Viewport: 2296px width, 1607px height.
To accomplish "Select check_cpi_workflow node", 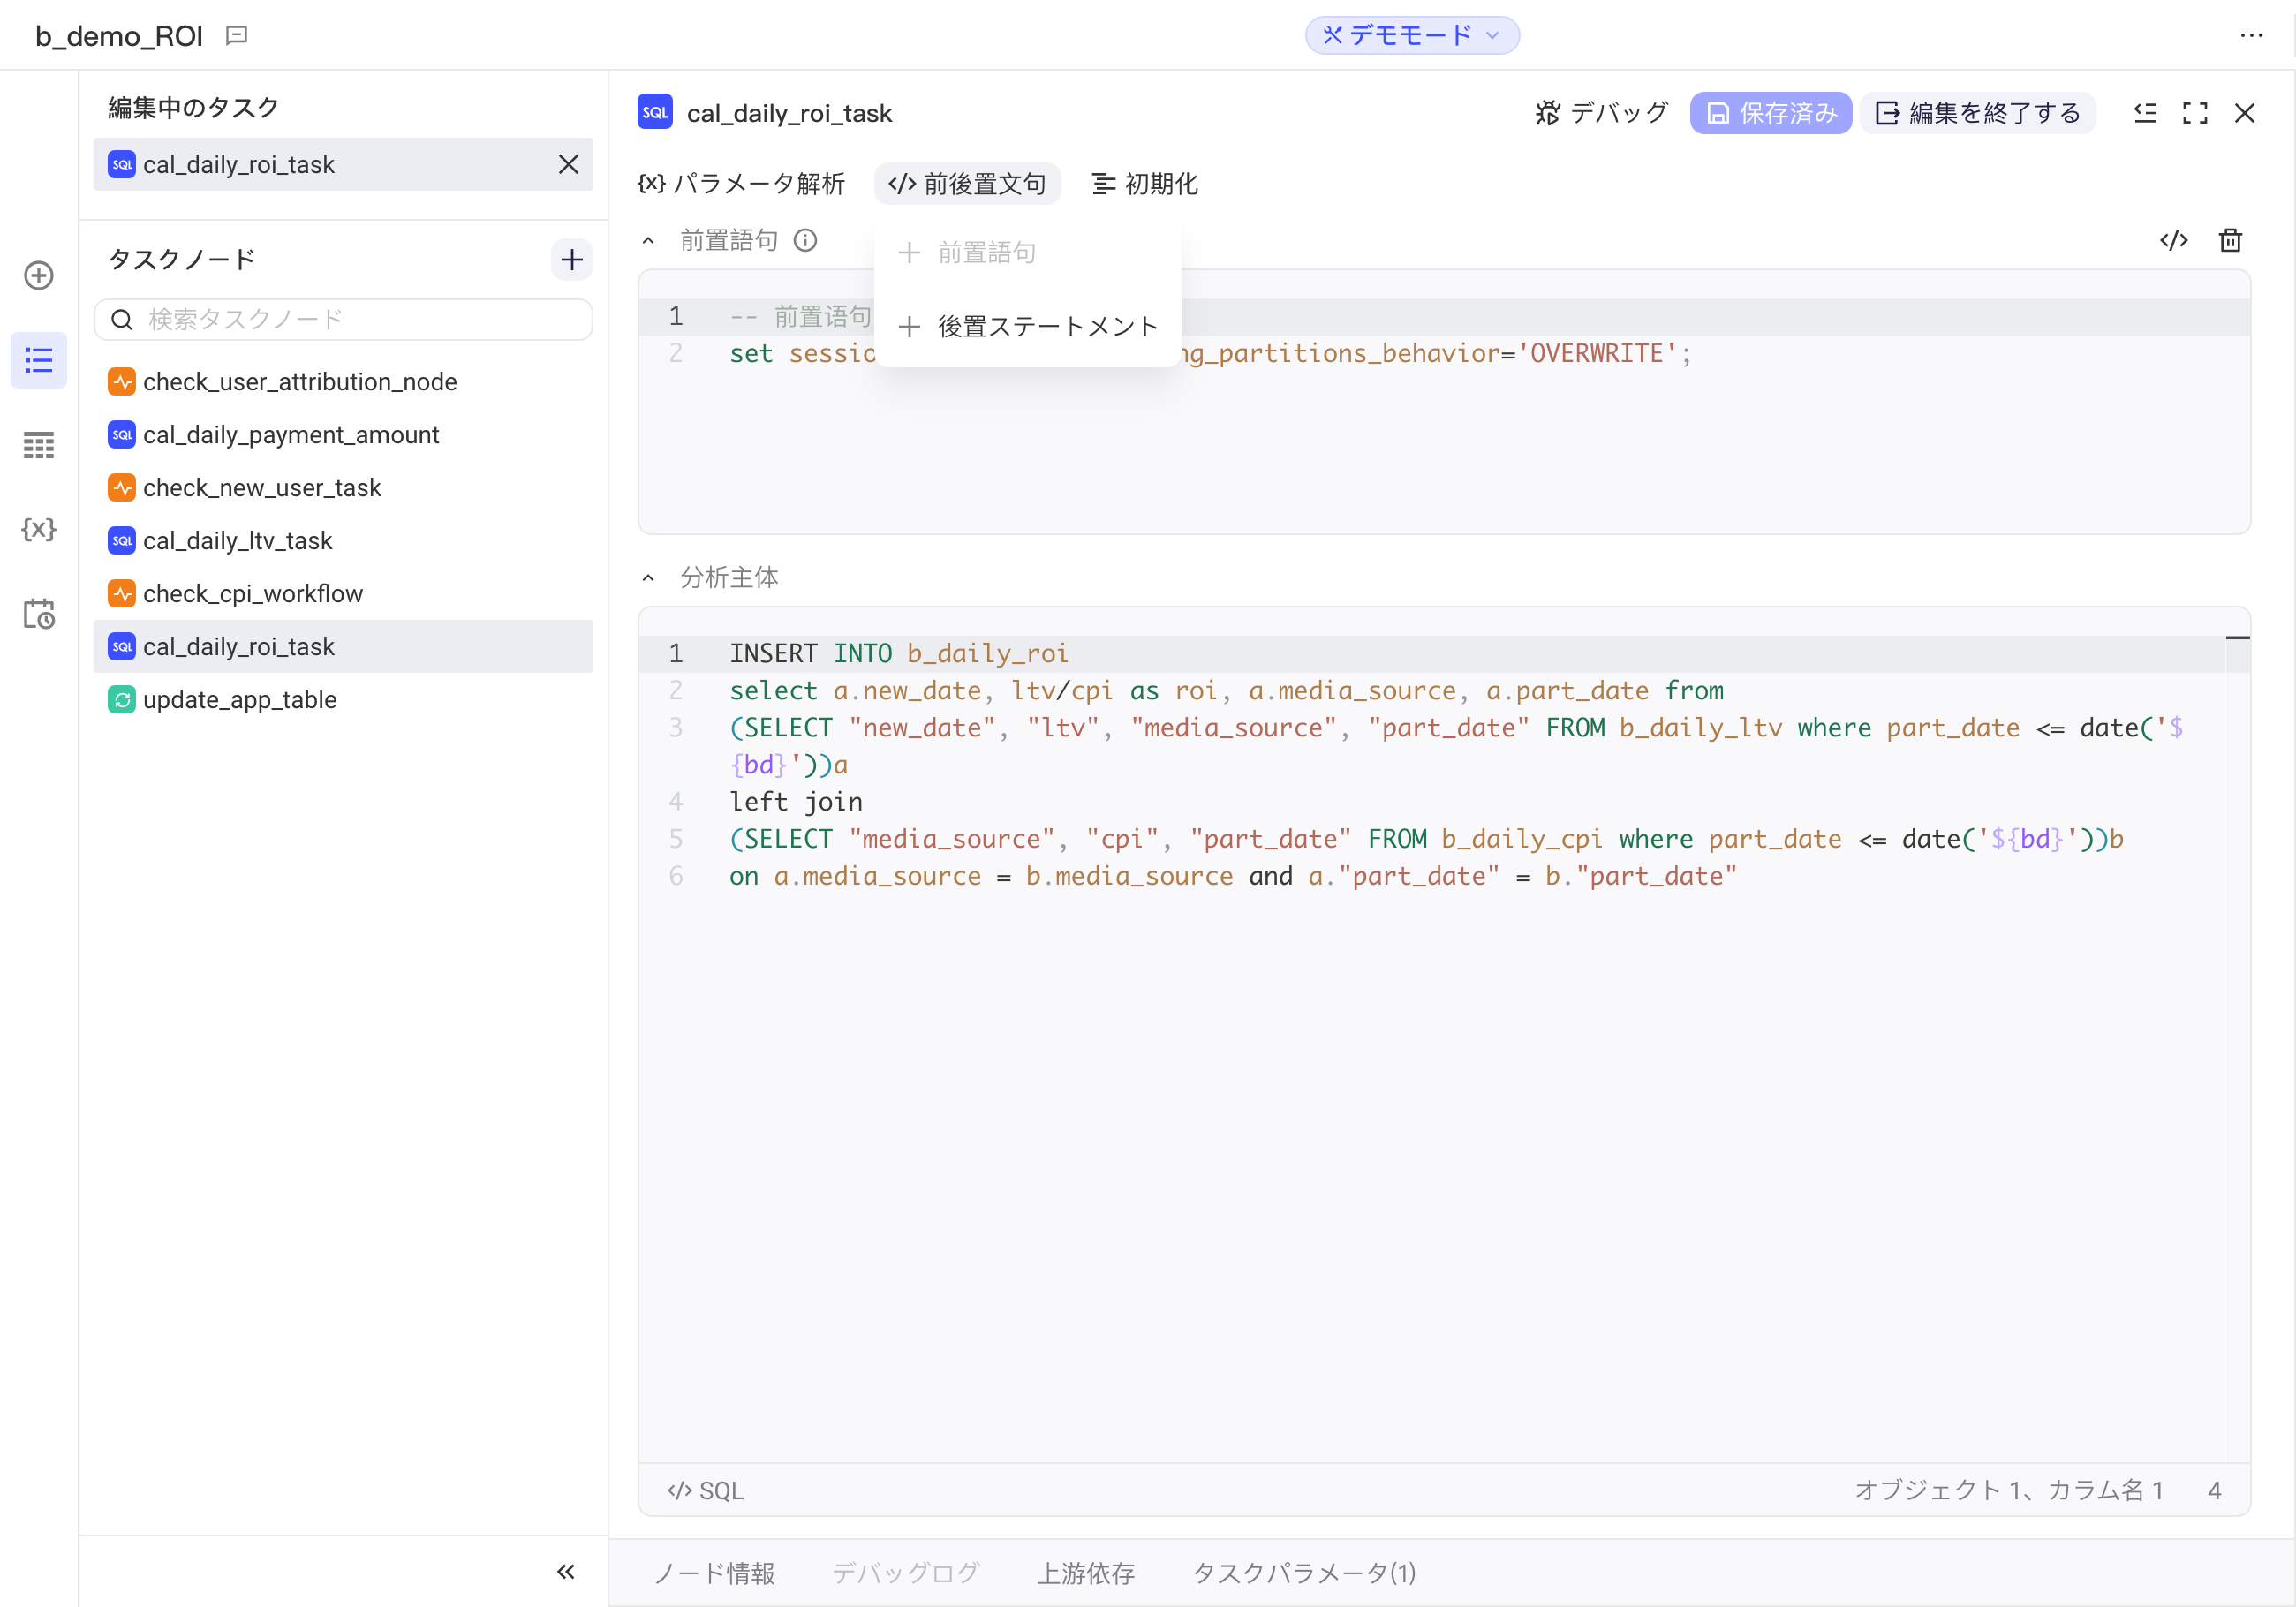I will point(343,593).
